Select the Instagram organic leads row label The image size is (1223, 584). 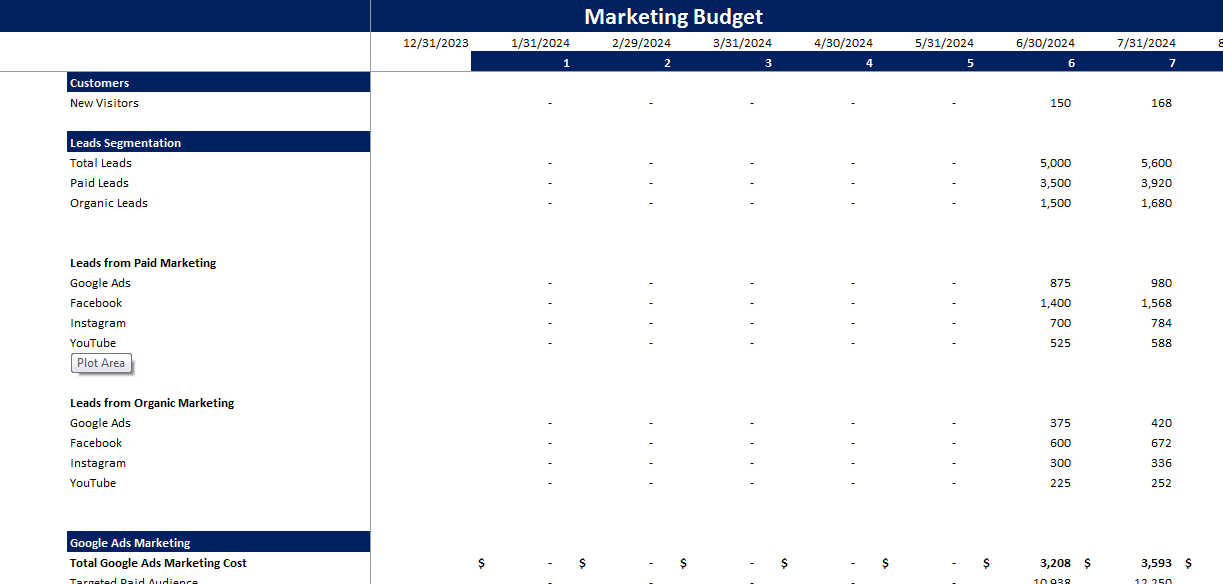coord(98,462)
